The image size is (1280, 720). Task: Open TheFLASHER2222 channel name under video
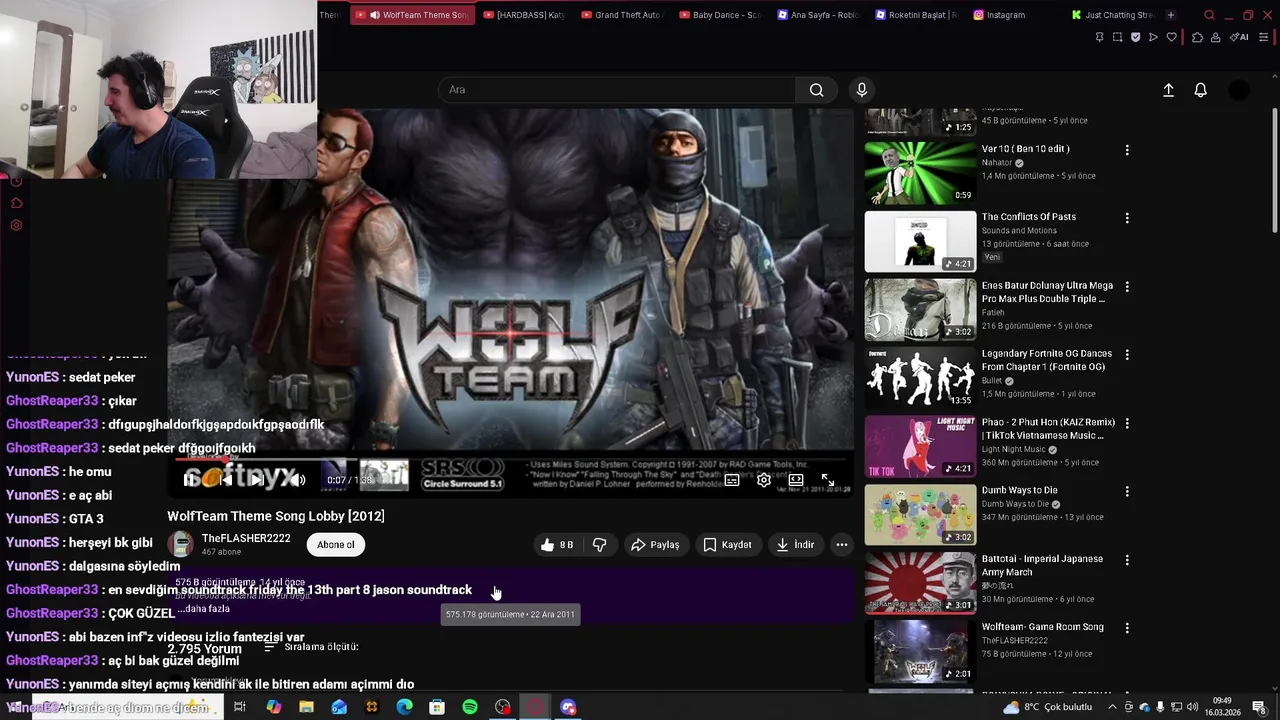click(x=246, y=538)
